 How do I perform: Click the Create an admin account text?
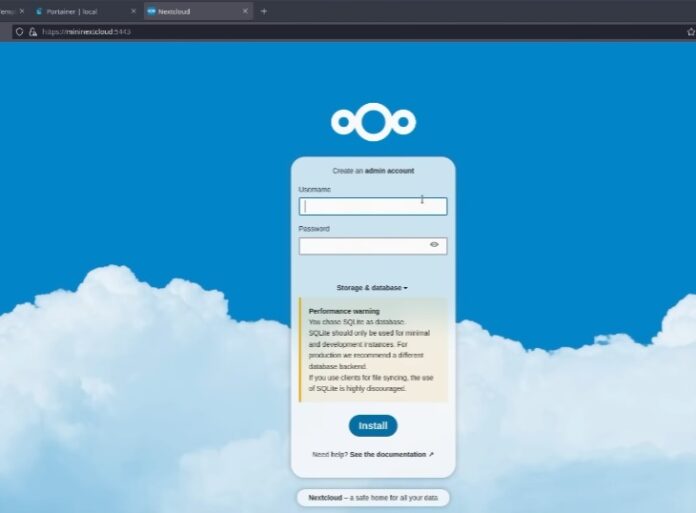pos(373,171)
